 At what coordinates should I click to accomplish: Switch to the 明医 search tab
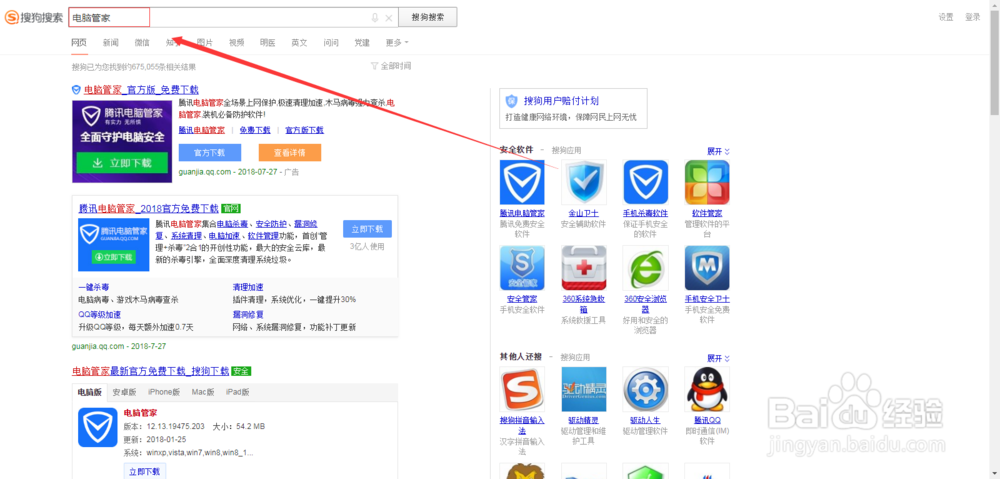(x=268, y=43)
